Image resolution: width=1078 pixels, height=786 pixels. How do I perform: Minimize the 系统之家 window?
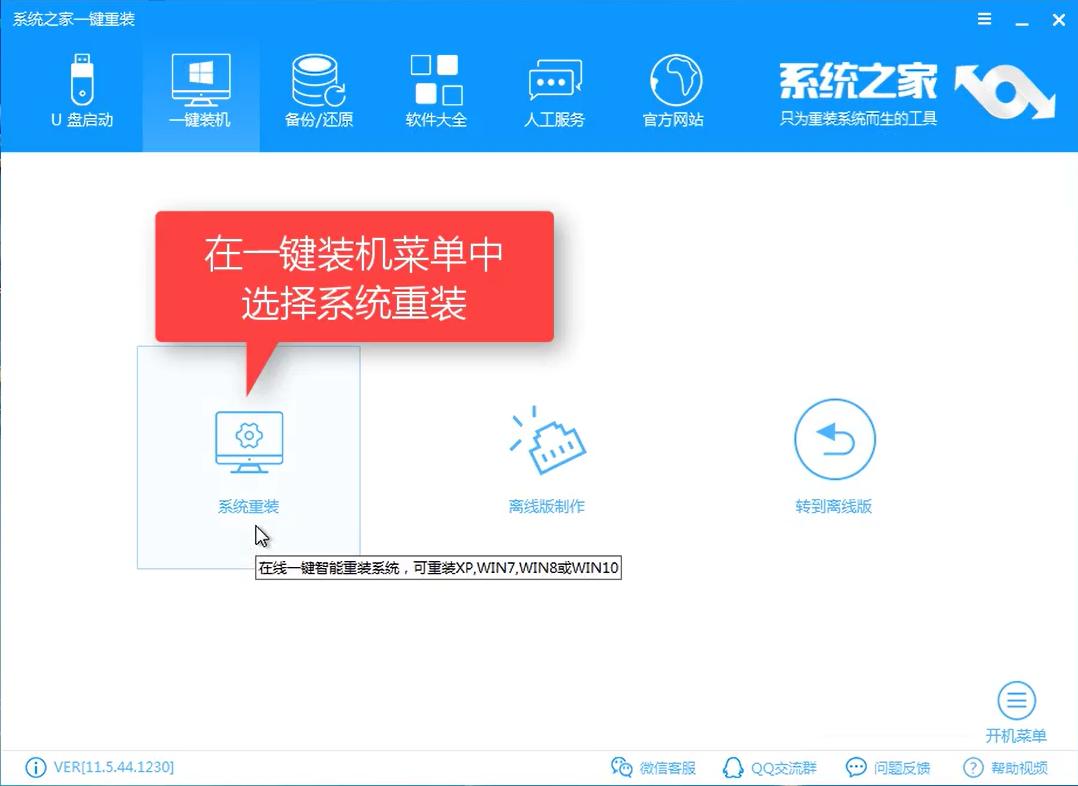(1022, 19)
